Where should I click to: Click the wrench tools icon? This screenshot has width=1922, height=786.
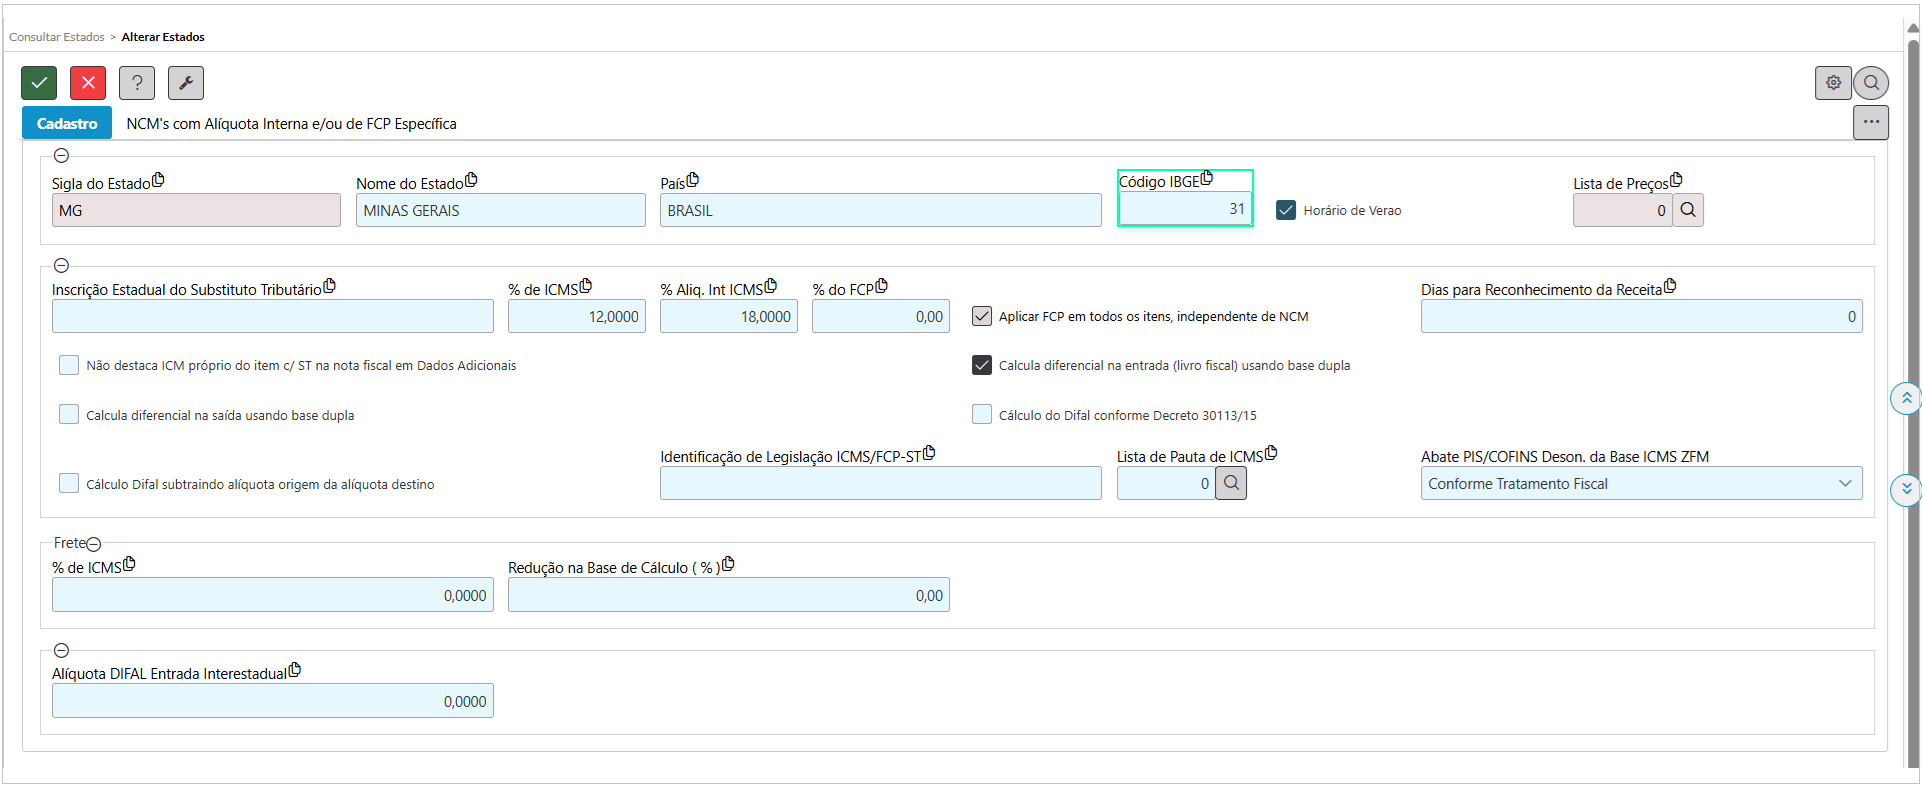click(x=186, y=83)
